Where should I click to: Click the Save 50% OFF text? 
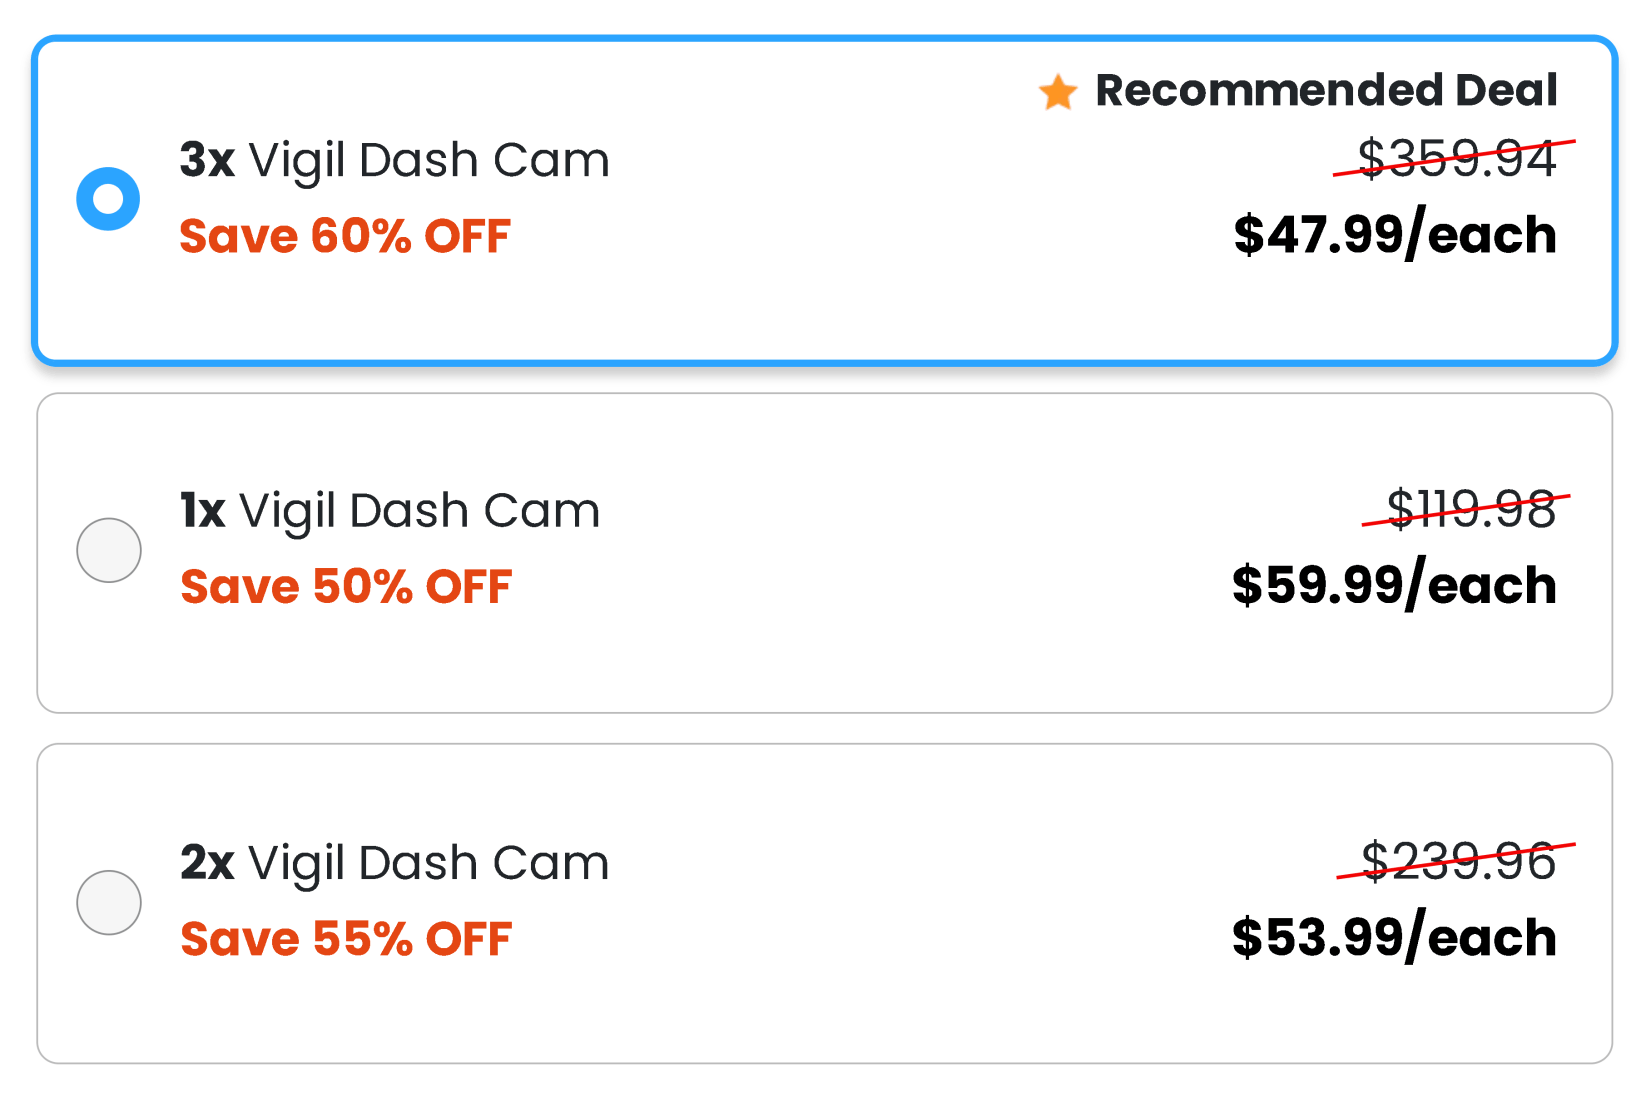point(345,587)
